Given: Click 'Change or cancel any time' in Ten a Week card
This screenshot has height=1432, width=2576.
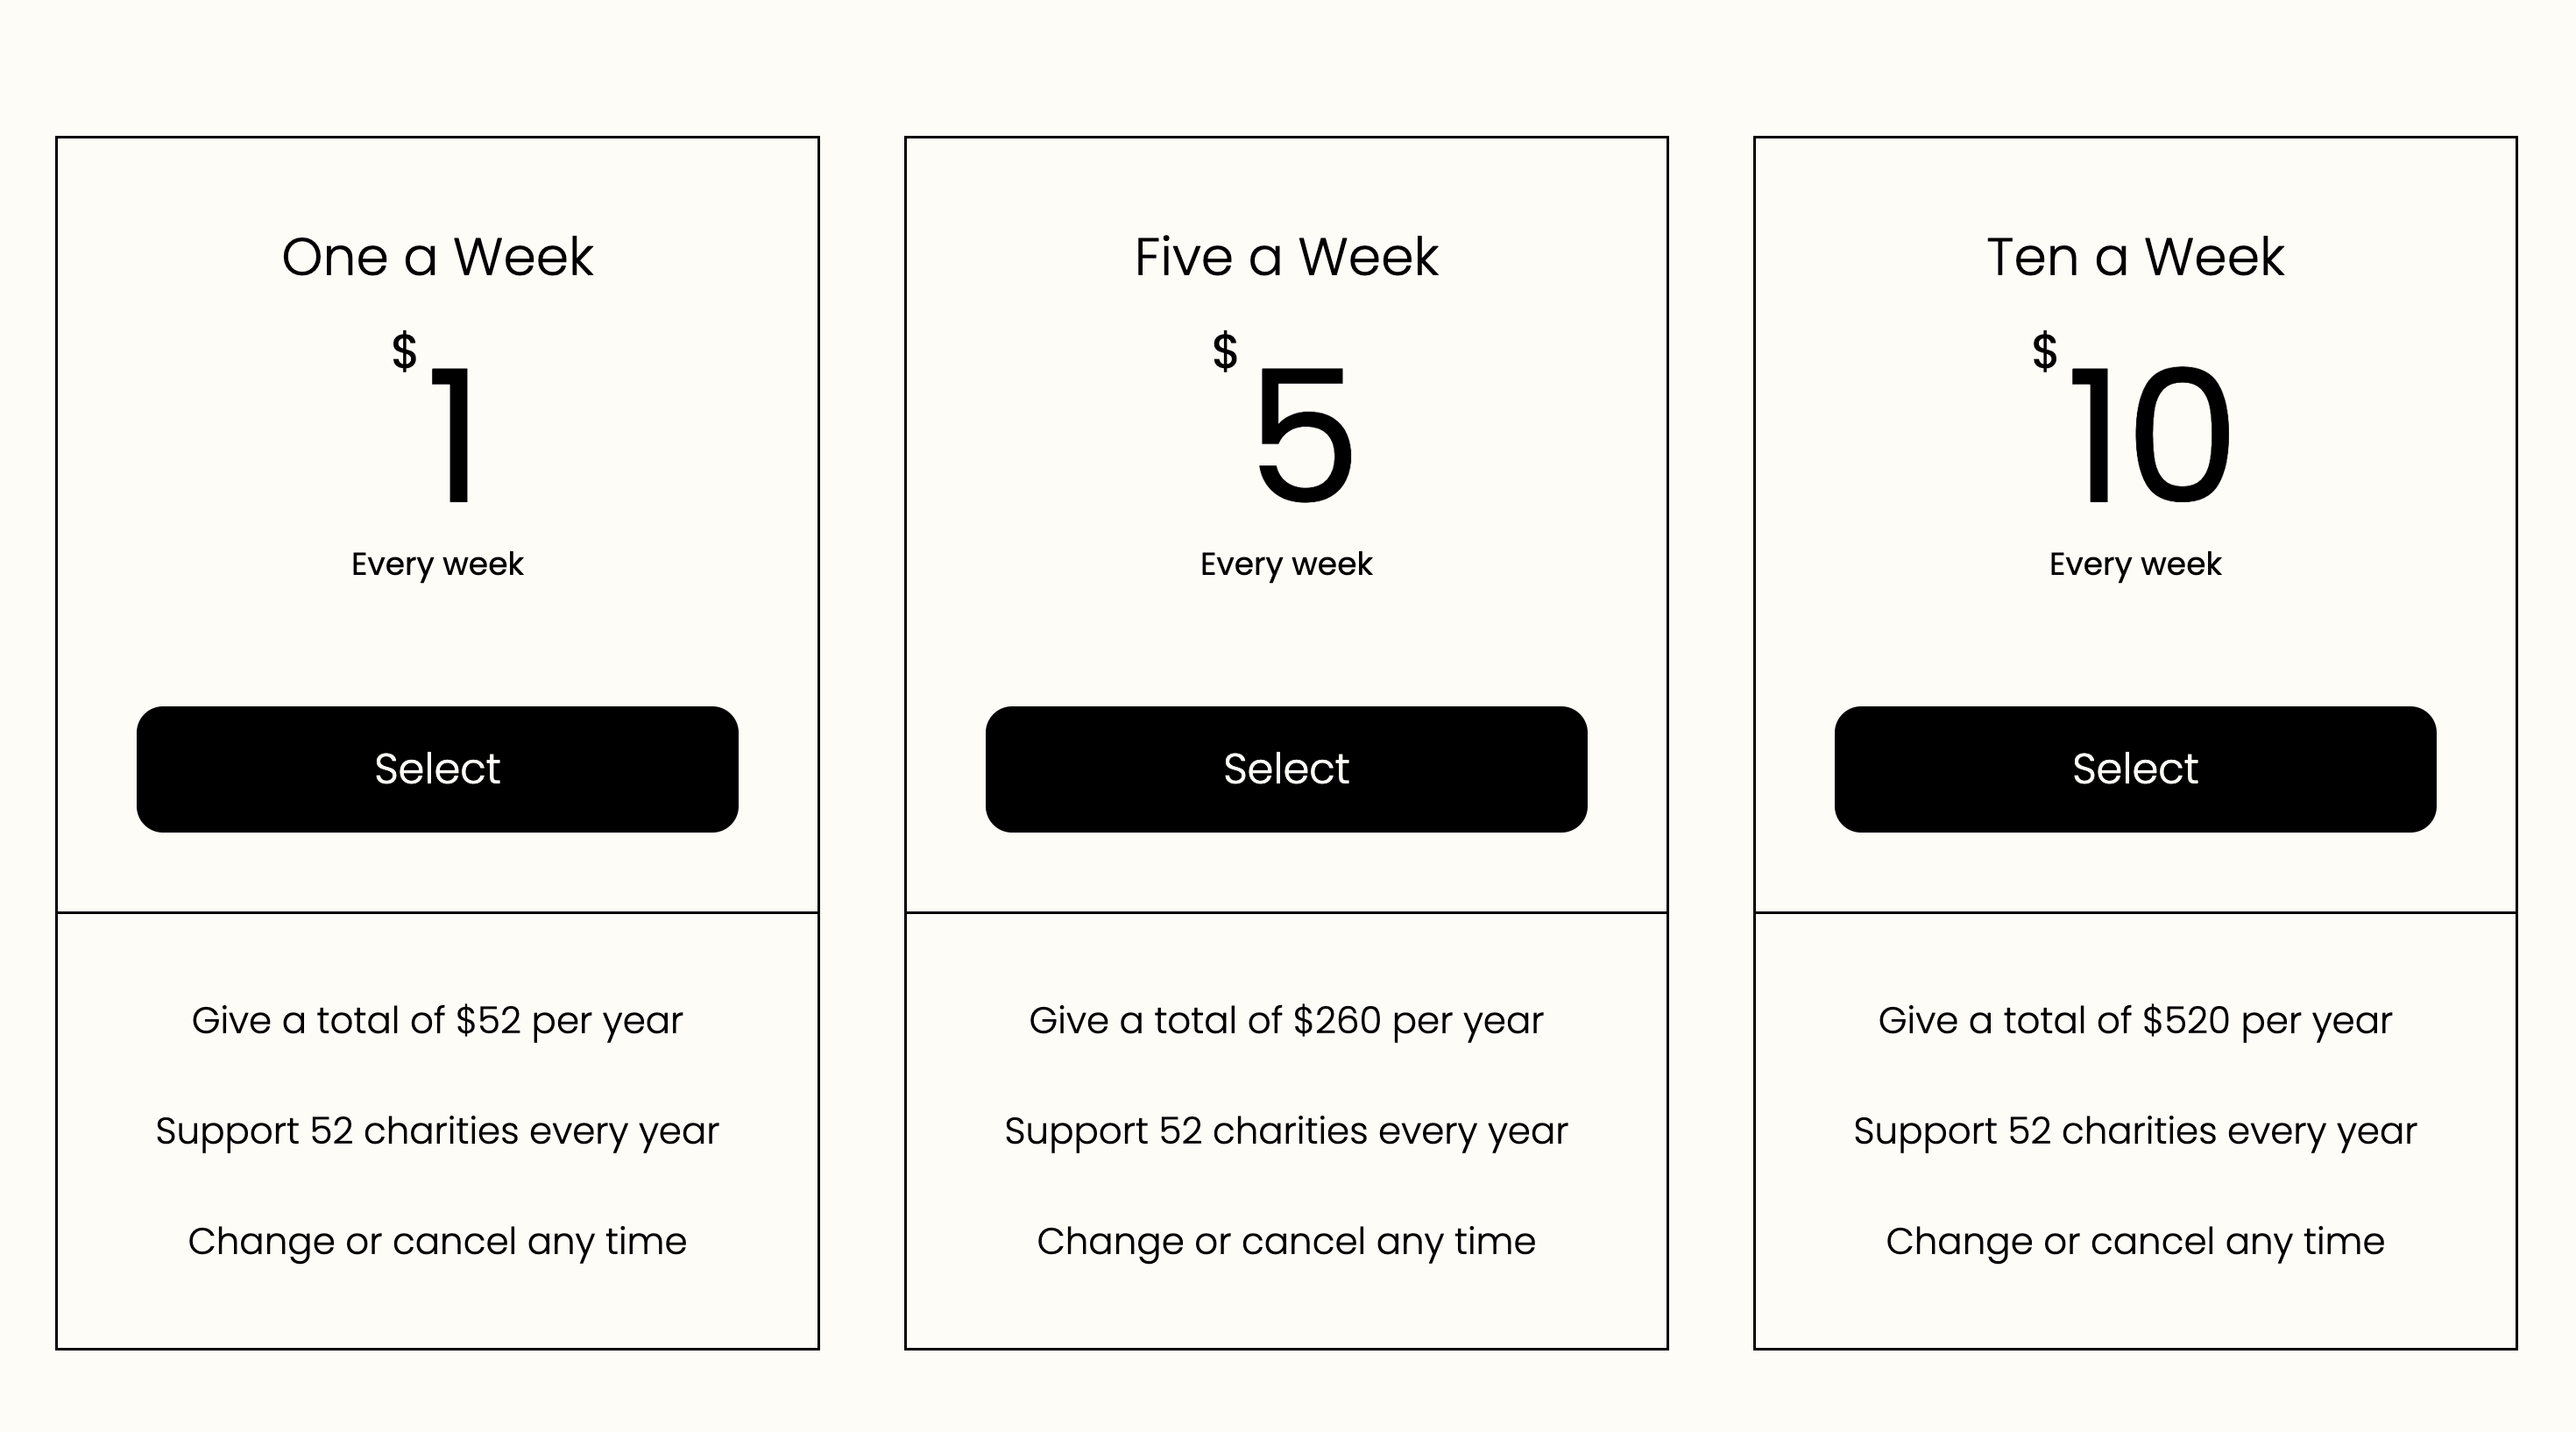Looking at the screenshot, I should 2135,1241.
